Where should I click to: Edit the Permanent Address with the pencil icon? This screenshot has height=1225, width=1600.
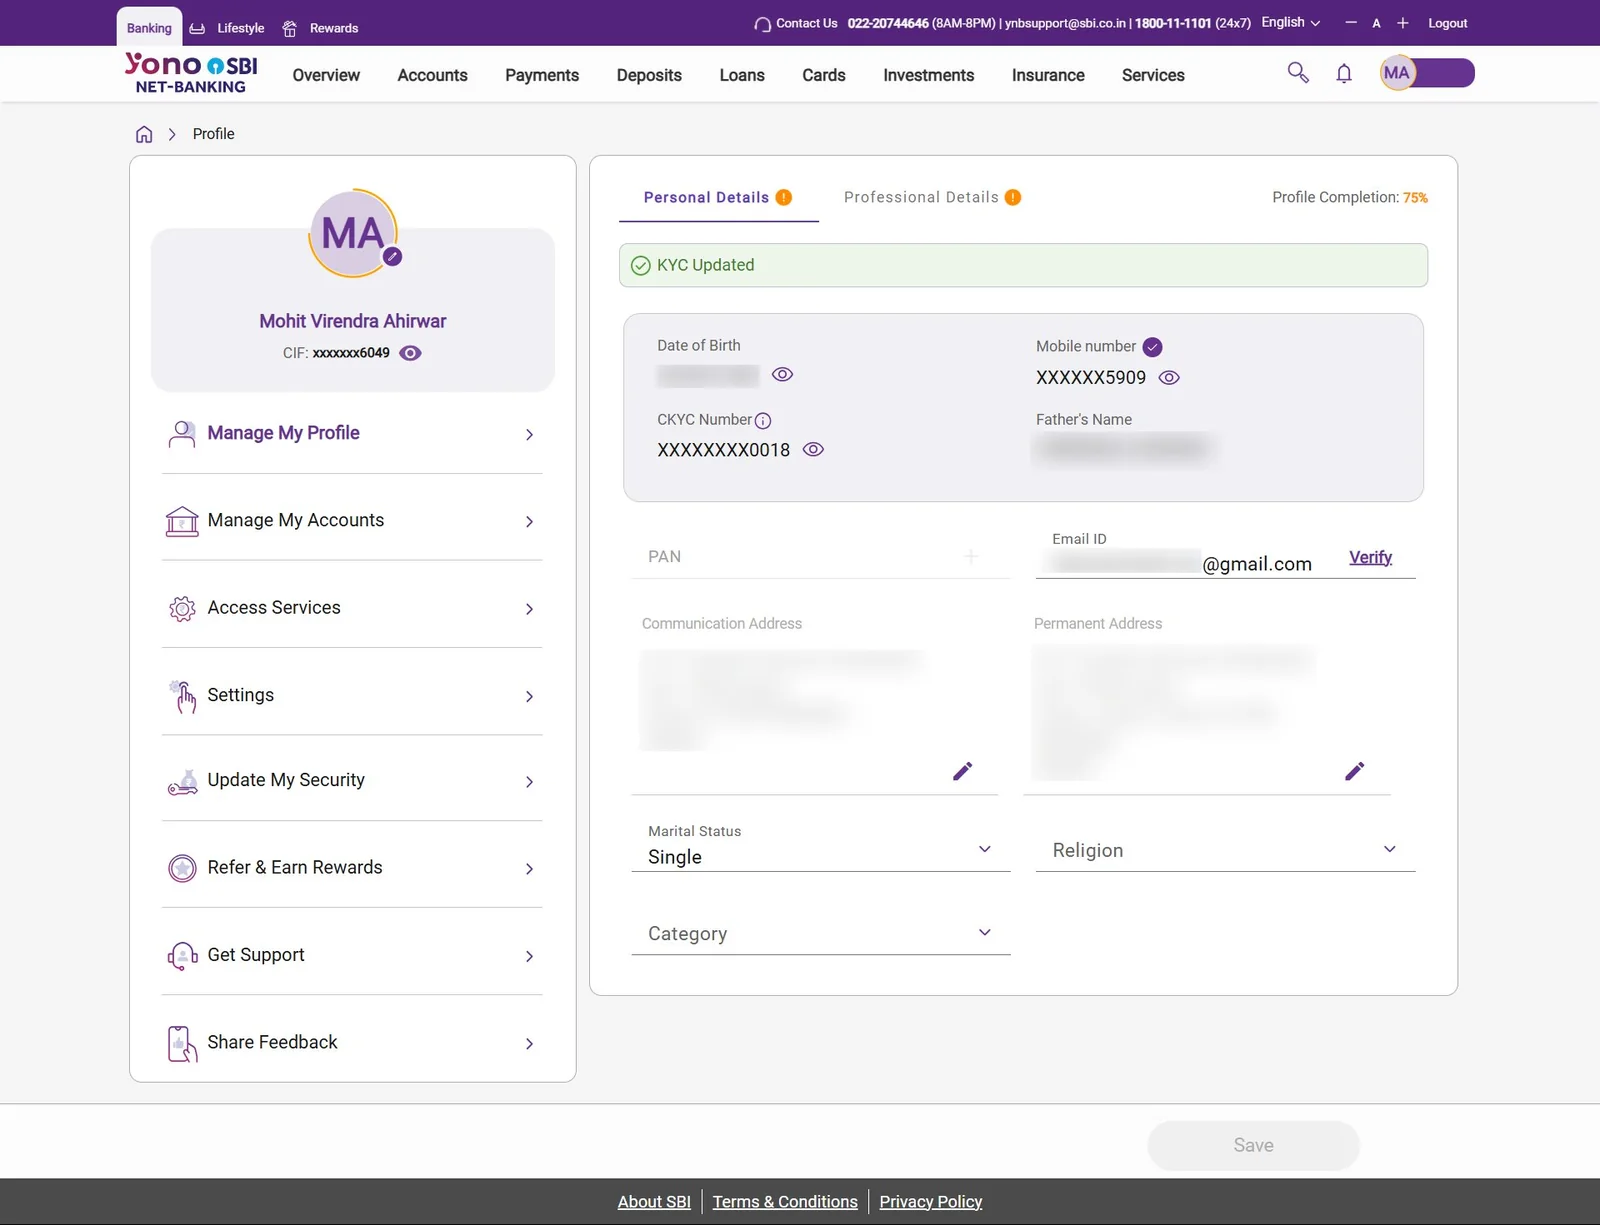pyautogui.click(x=1354, y=771)
